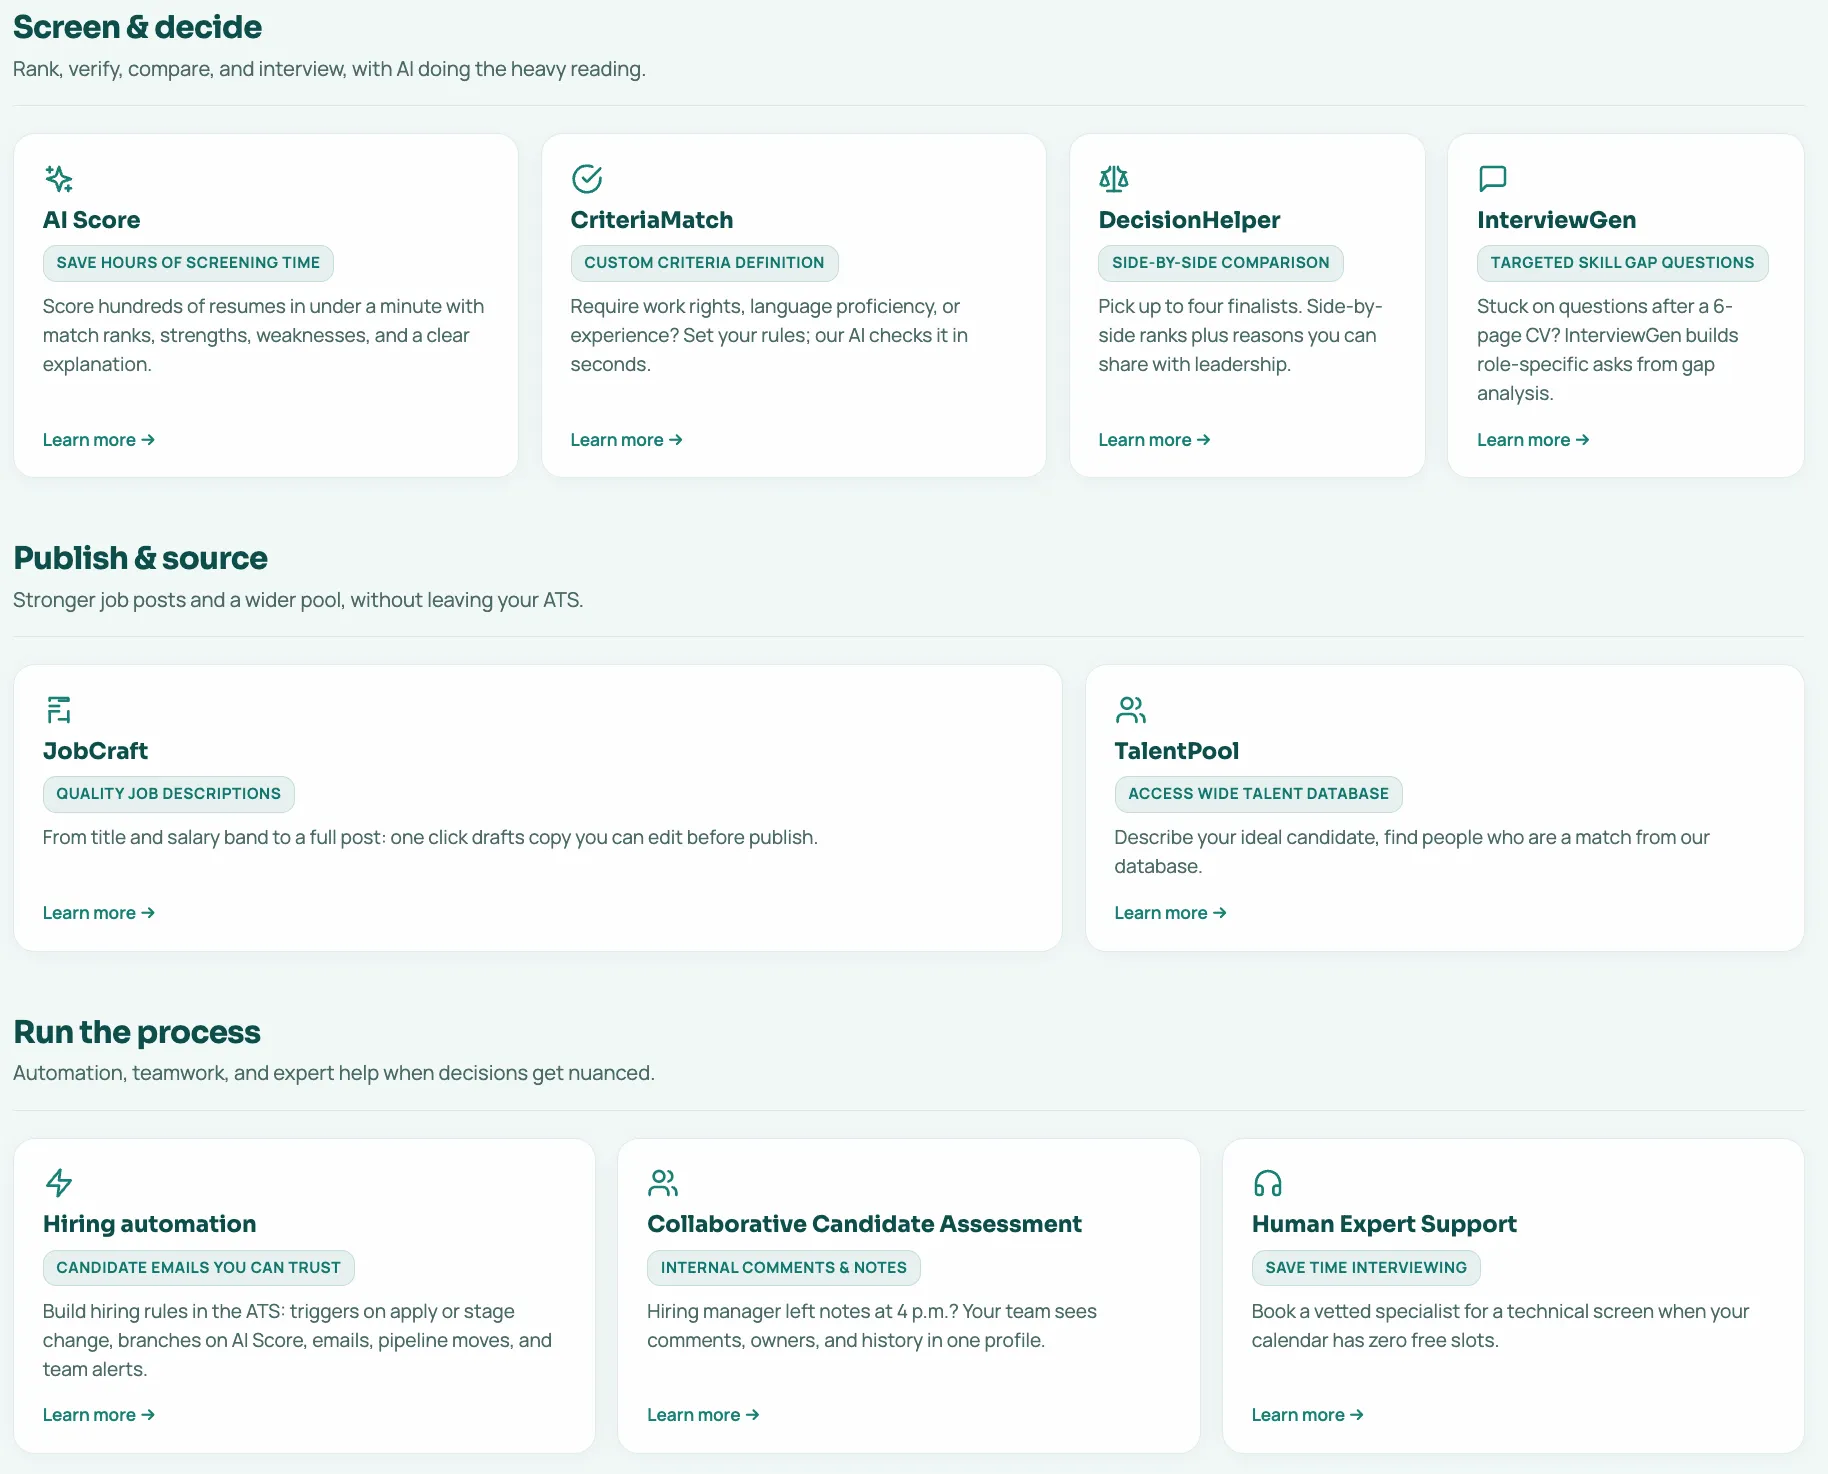The width and height of the screenshot is (1828, 1474).
Task: Click the Custom Criteria Definition badge
Action: click(x=705, y=263)
